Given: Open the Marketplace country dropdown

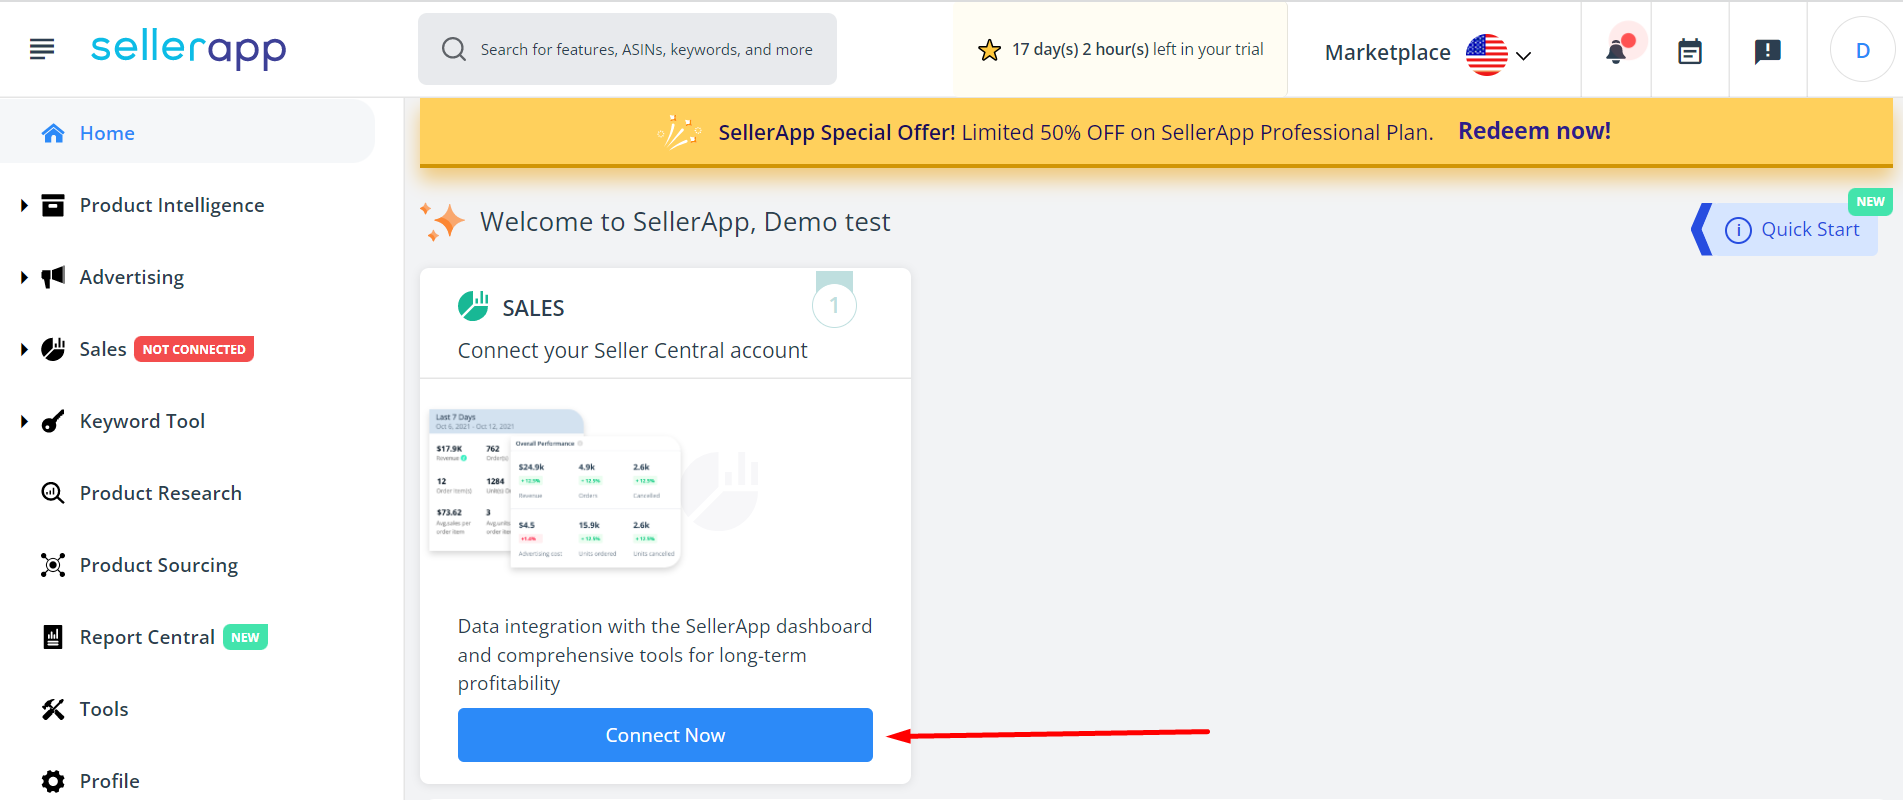Looking at the screenshot, I should pyautogui.click(x=1429, y=53).
